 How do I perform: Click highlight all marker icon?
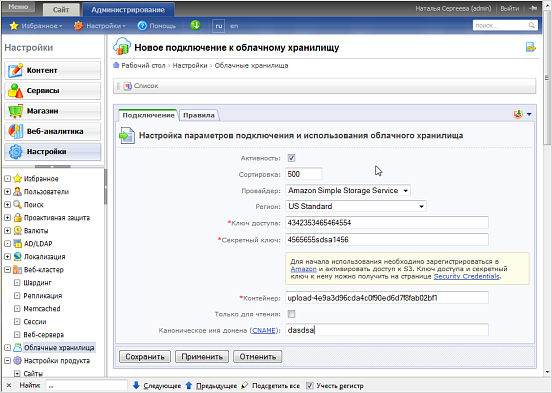[245, 385]
